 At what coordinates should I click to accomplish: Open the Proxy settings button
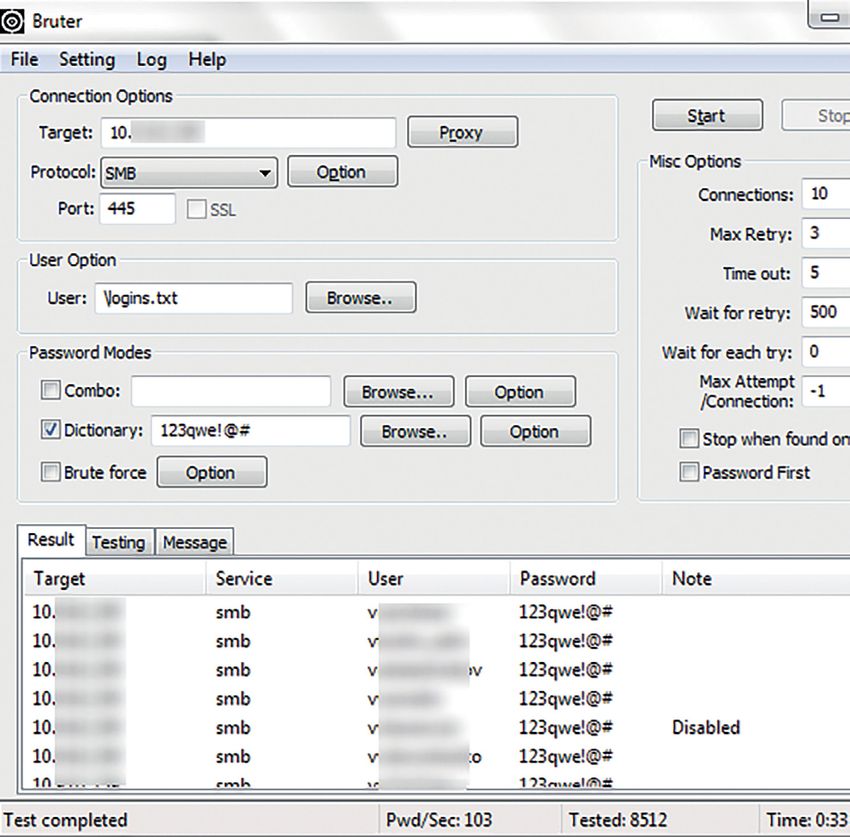(462, 132)
